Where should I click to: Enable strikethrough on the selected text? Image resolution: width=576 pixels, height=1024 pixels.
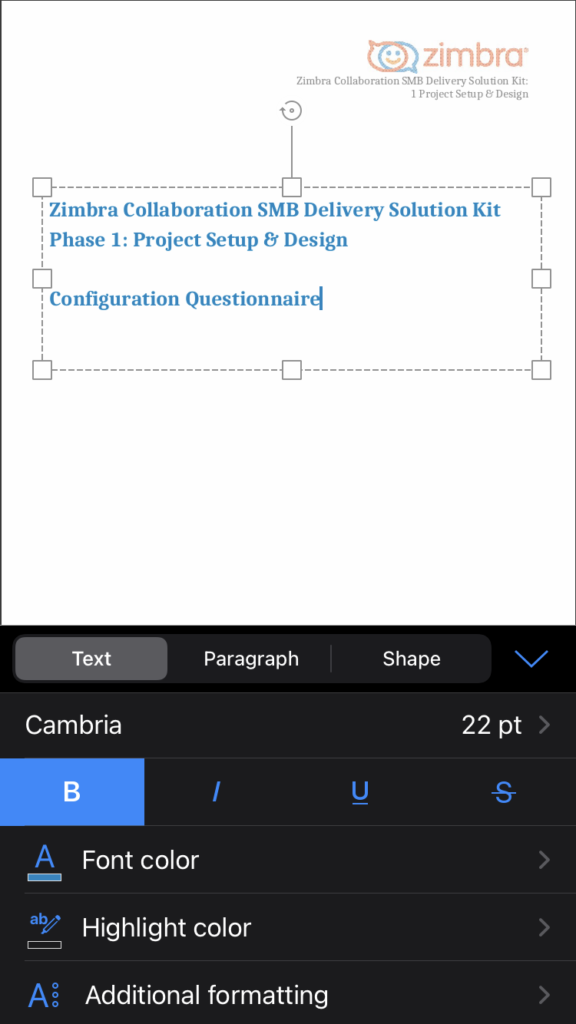pos(504,791)
